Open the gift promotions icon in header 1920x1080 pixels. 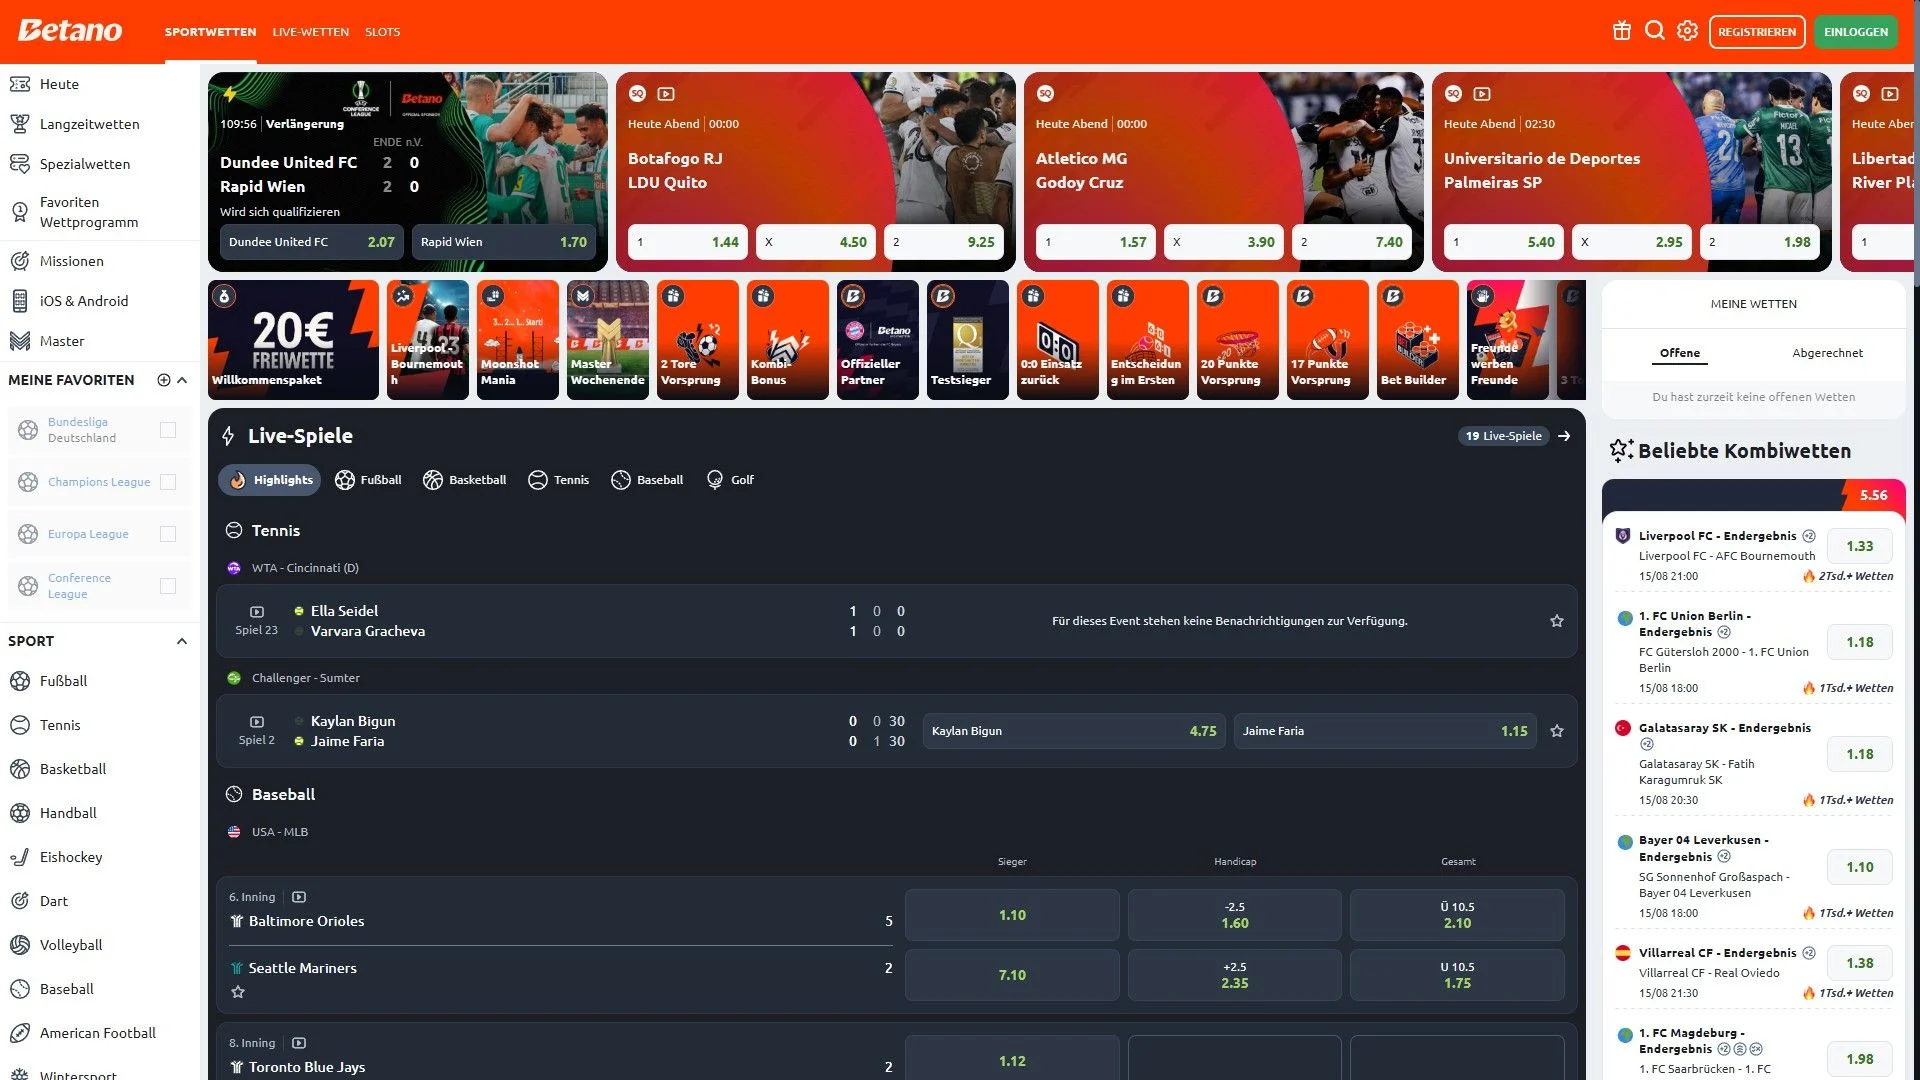pos(1621,31)
